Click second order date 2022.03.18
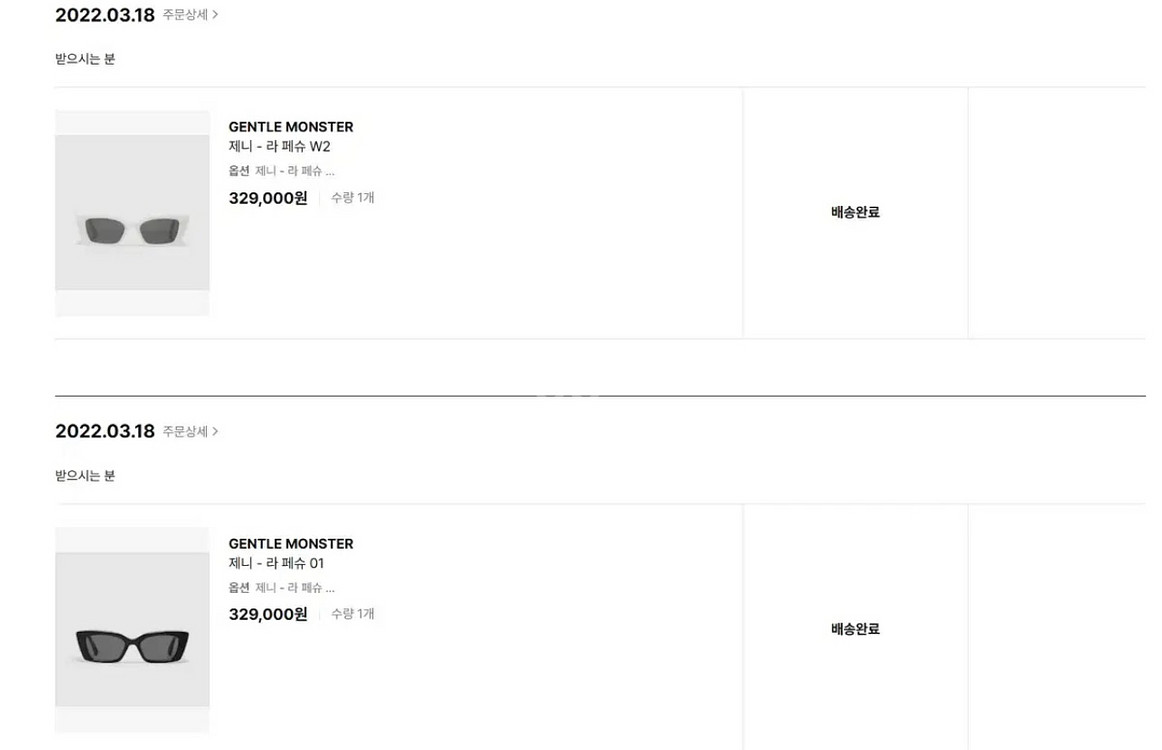The width and height of the screenshot is (1162, 750). [105, 431]
